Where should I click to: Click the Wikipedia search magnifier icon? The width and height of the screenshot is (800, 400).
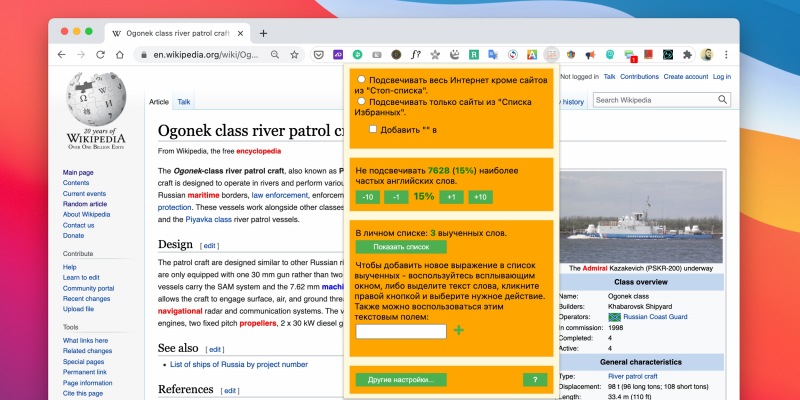pos(722,100)
